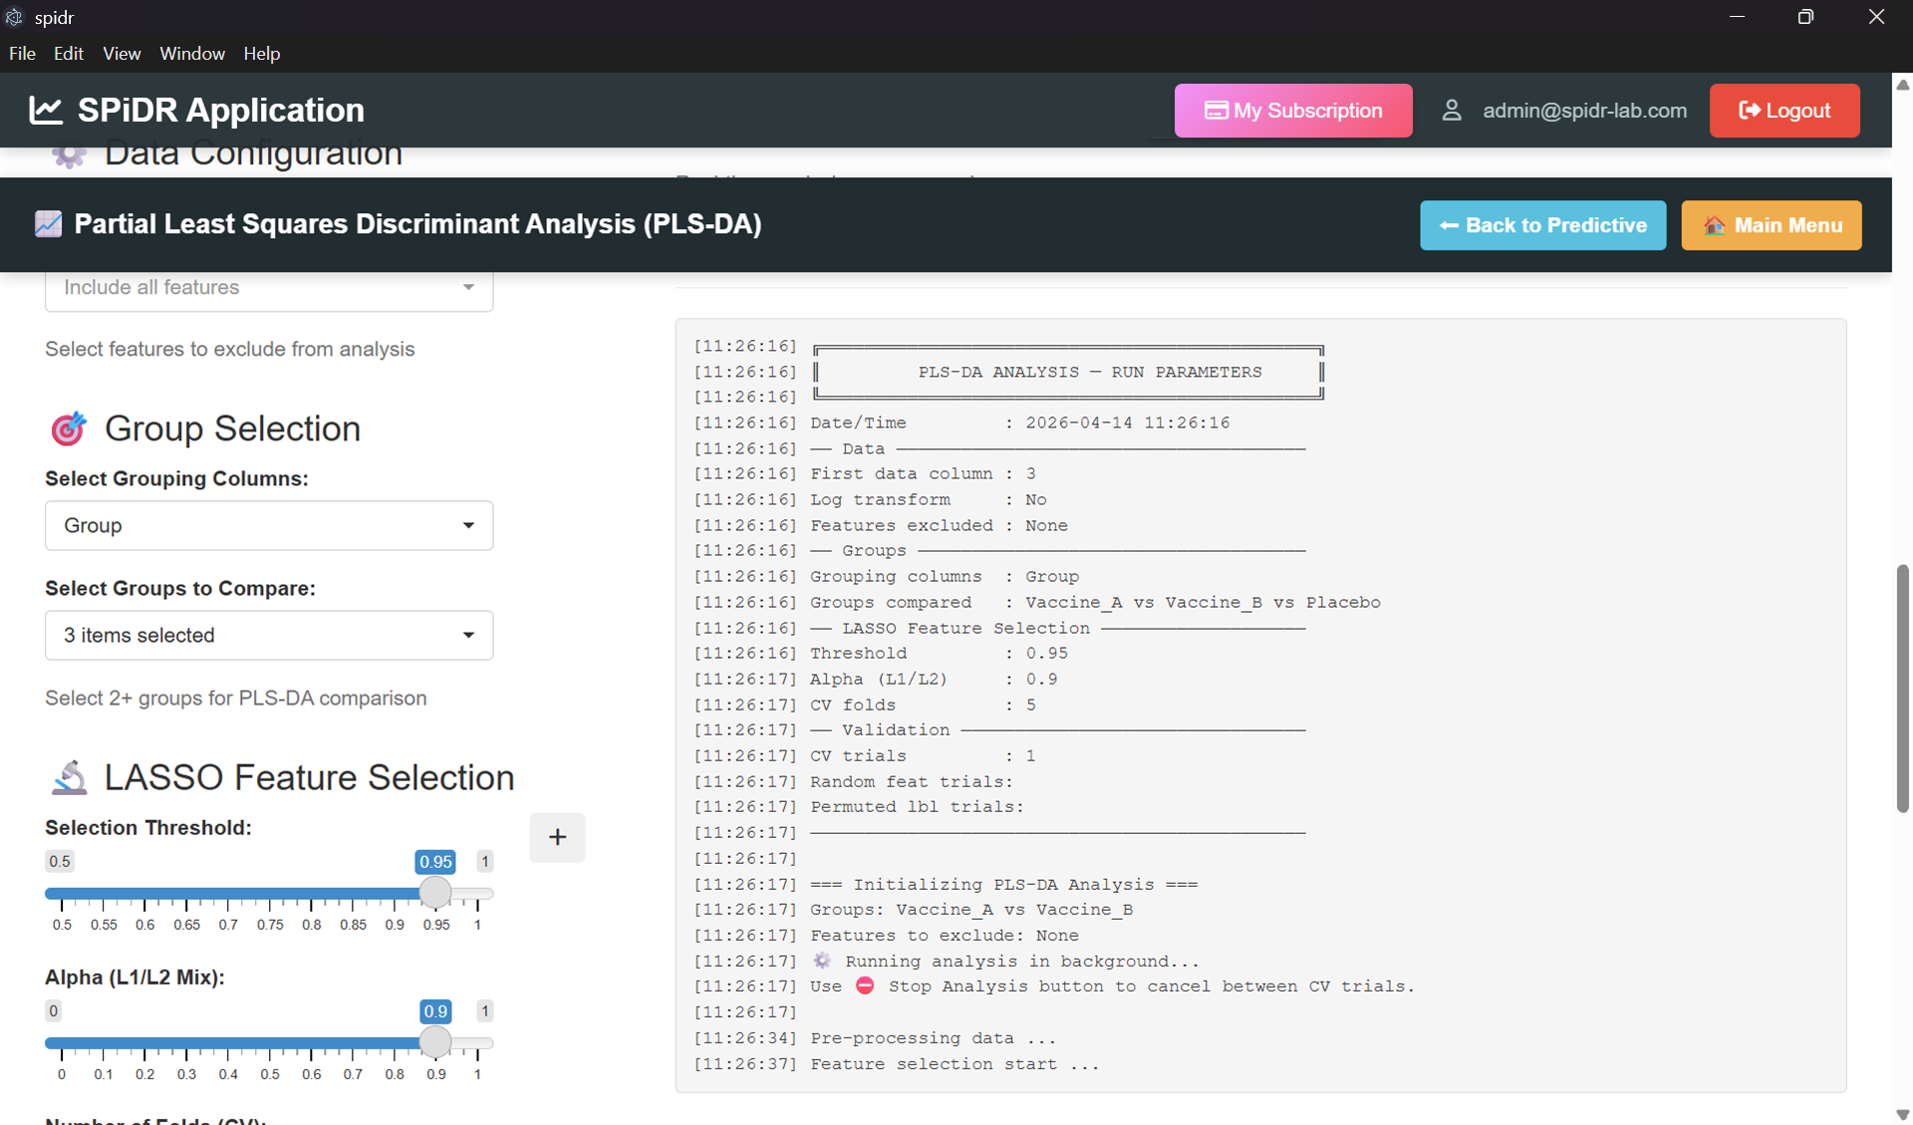Click the 'PLS-DA ANALYSIS — RUN PARAMETERS' header

(x=1090, y=372)
